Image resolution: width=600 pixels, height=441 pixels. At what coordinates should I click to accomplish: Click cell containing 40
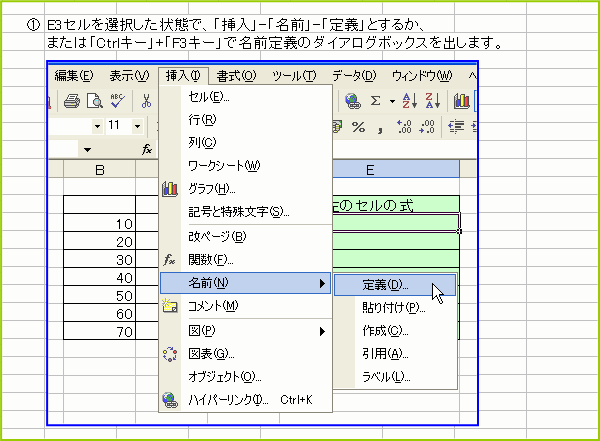[x=99, y=277]
